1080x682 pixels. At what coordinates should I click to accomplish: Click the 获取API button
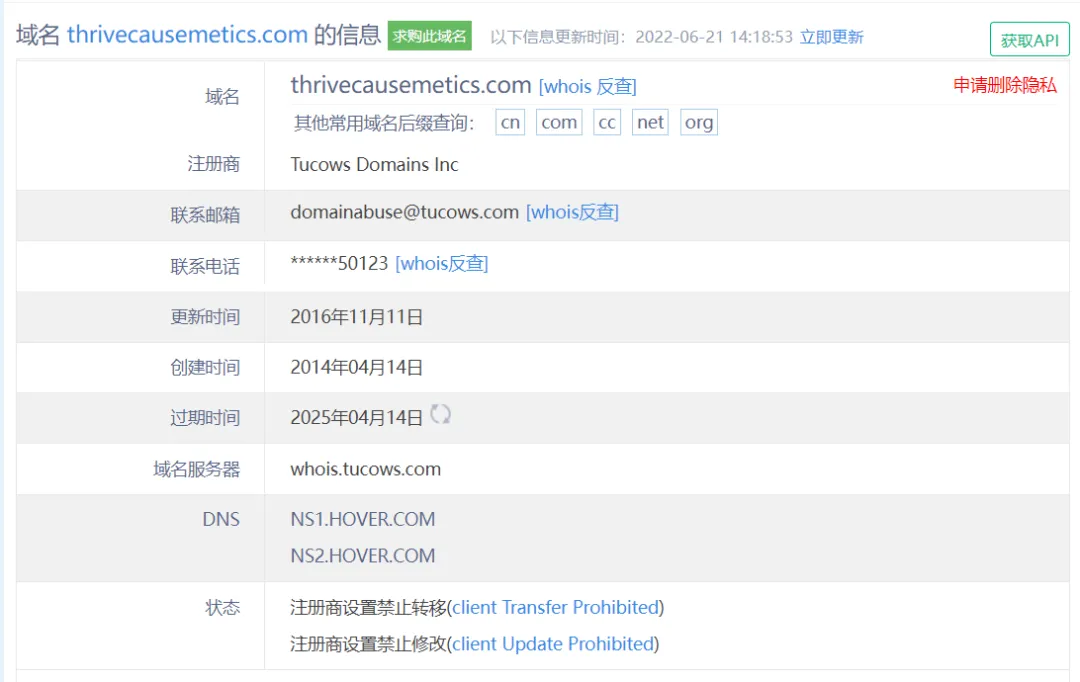[x=1029, y=40]
